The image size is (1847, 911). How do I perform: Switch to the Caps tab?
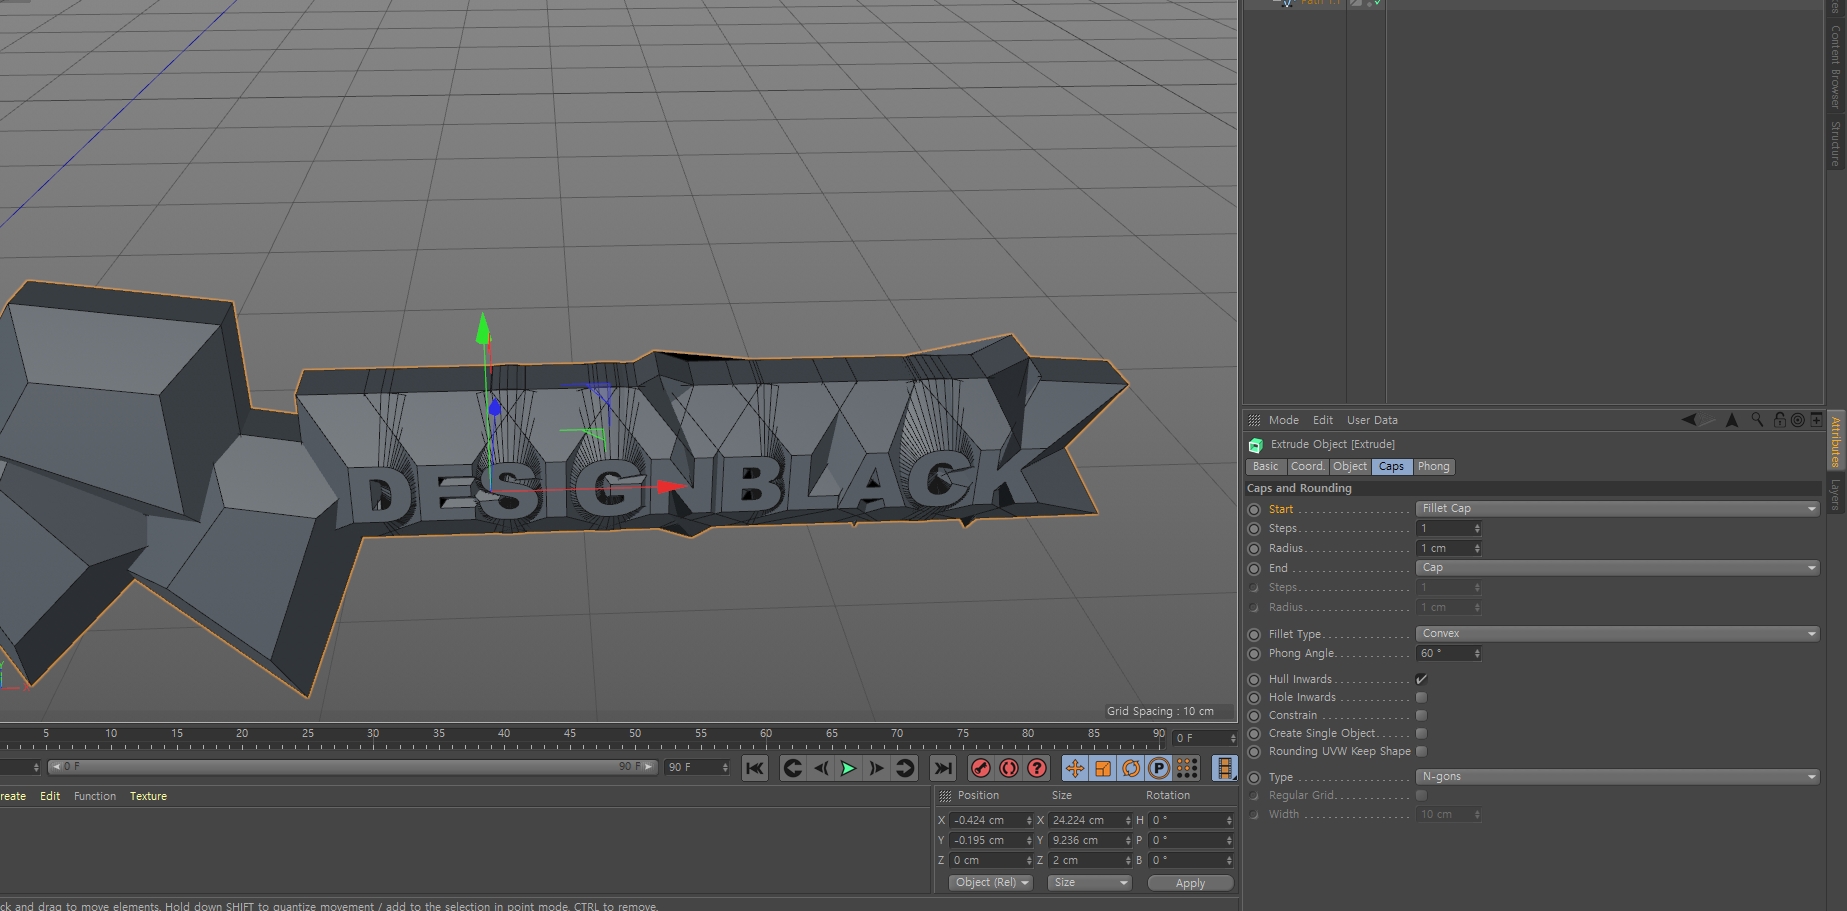pyautogui.click(x=1391, y=467)
